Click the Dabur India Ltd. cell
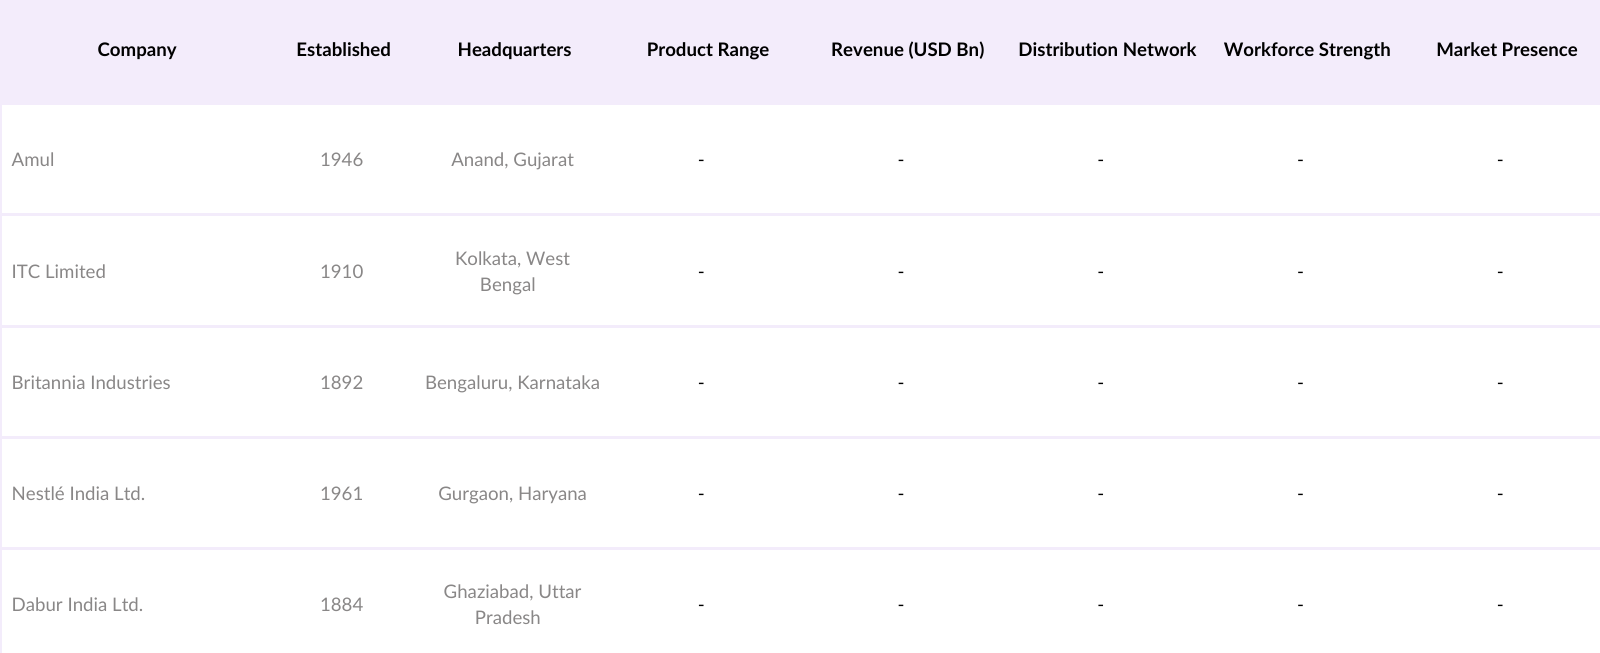1600x653 pixels. pos(77,605)
